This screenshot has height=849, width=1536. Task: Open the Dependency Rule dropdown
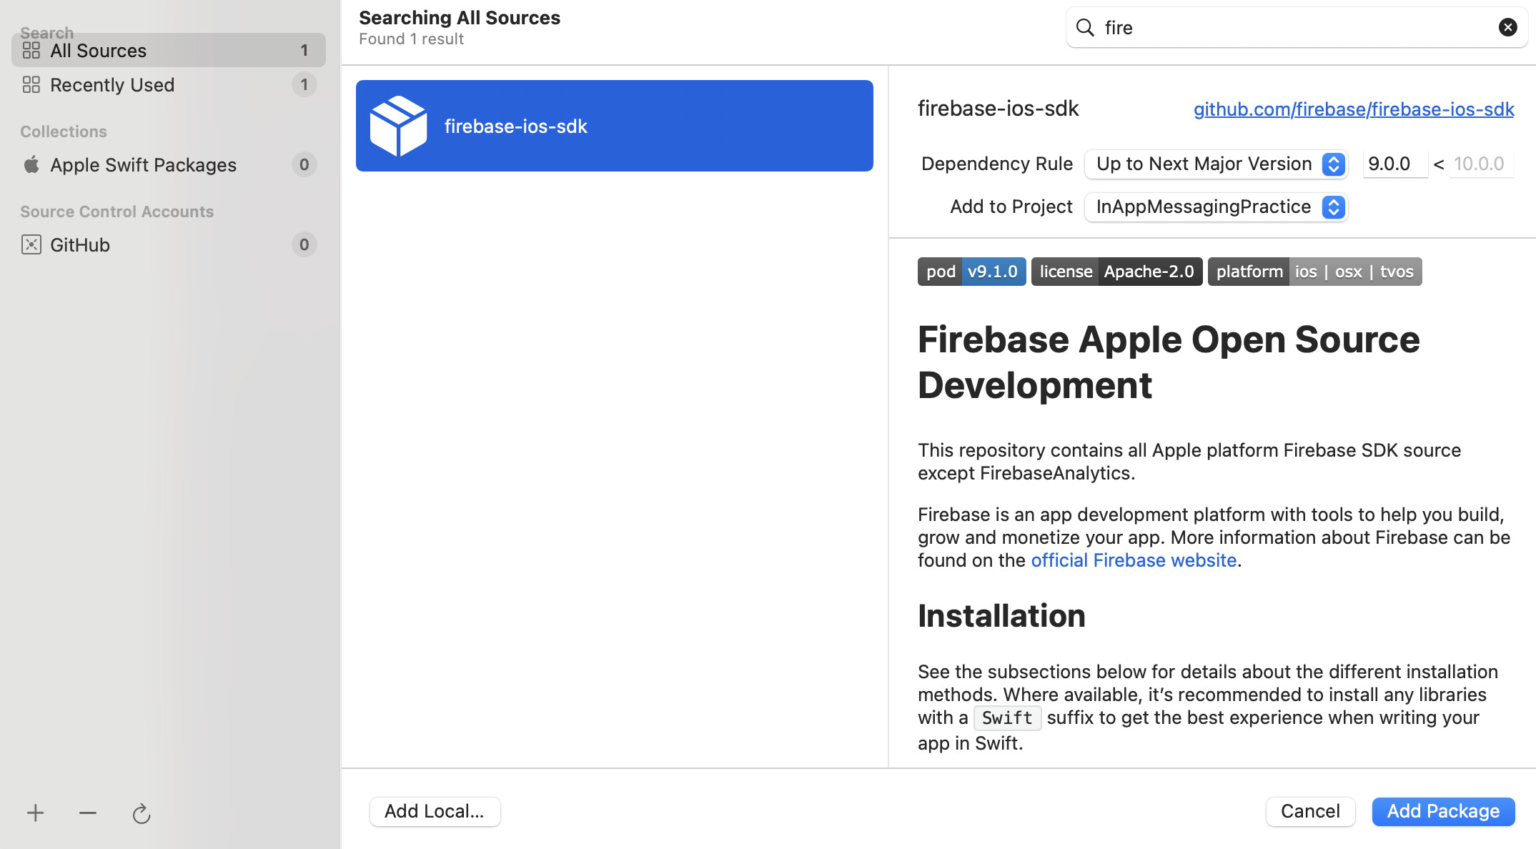(1333, 163)
